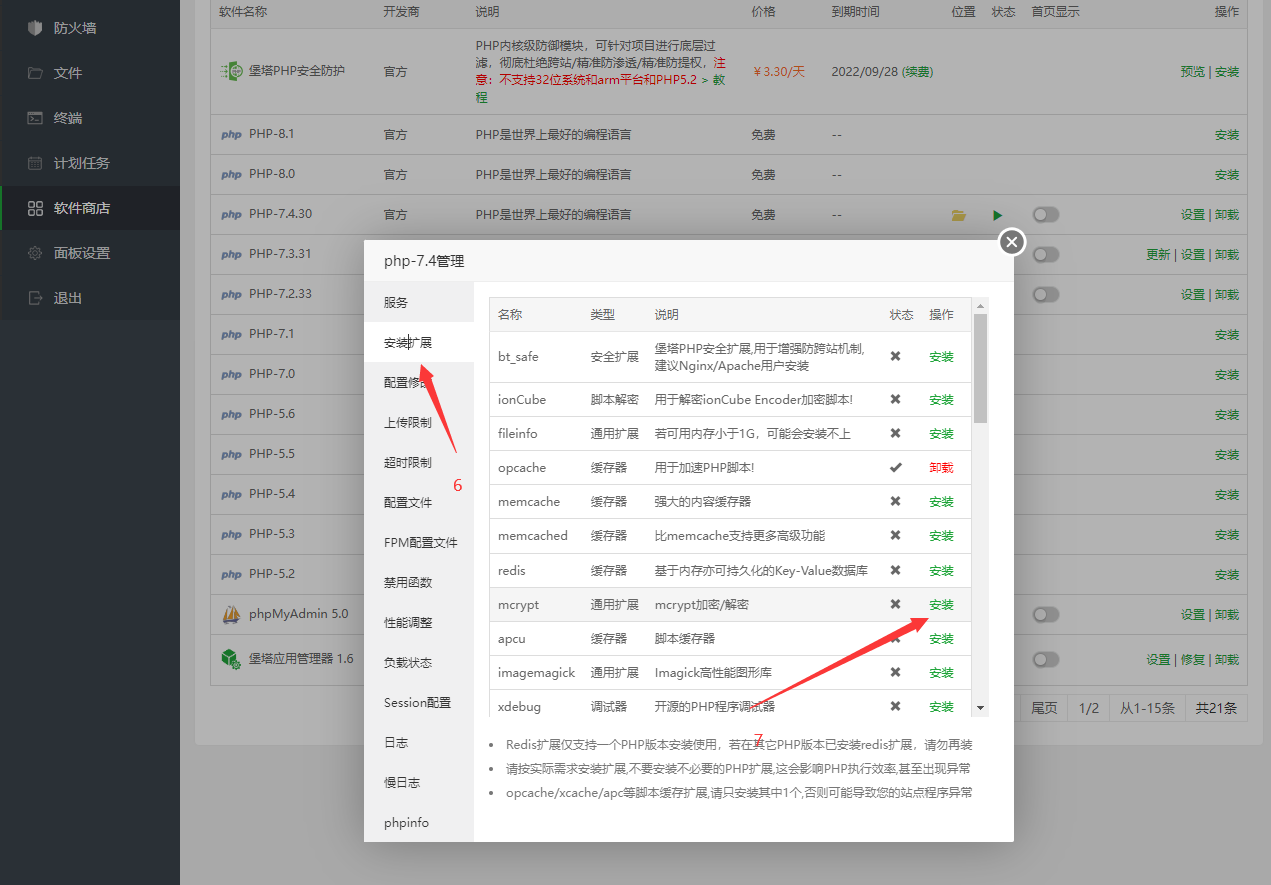Screen dimensions: 1271x885
Task: Install the mcrypt extension
Action: click(941, 605)
